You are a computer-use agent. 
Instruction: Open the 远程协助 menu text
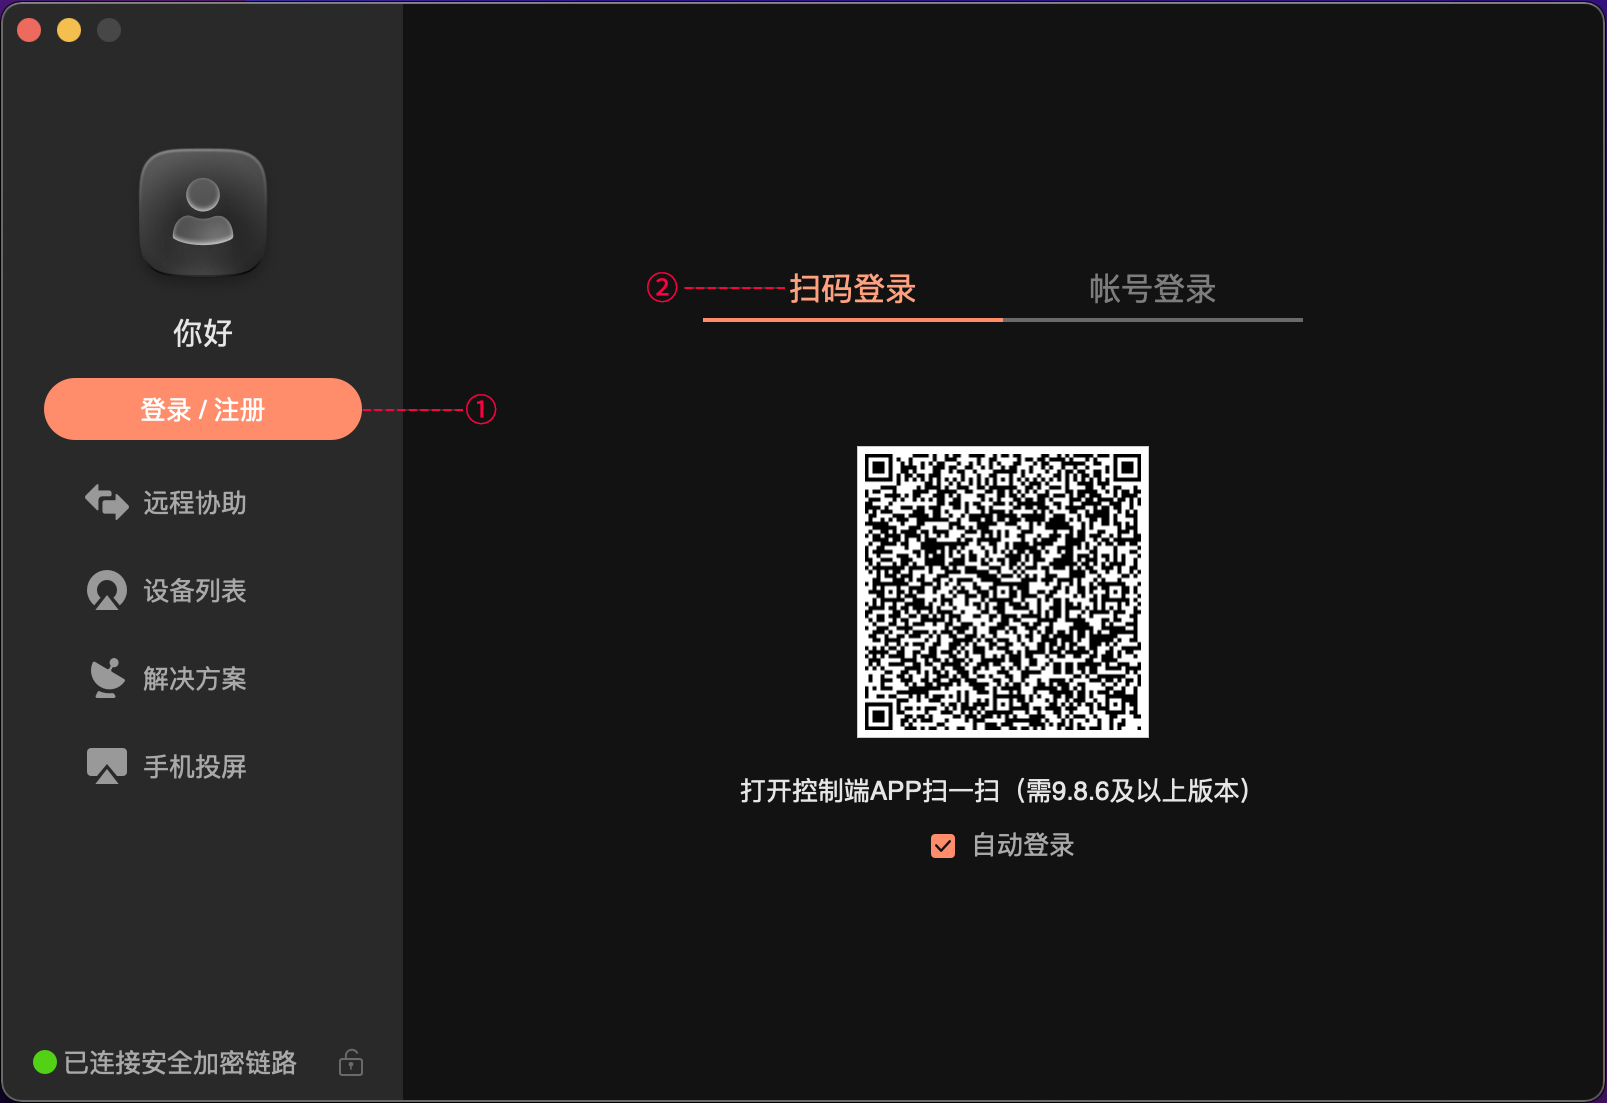(x=195, y=503)
